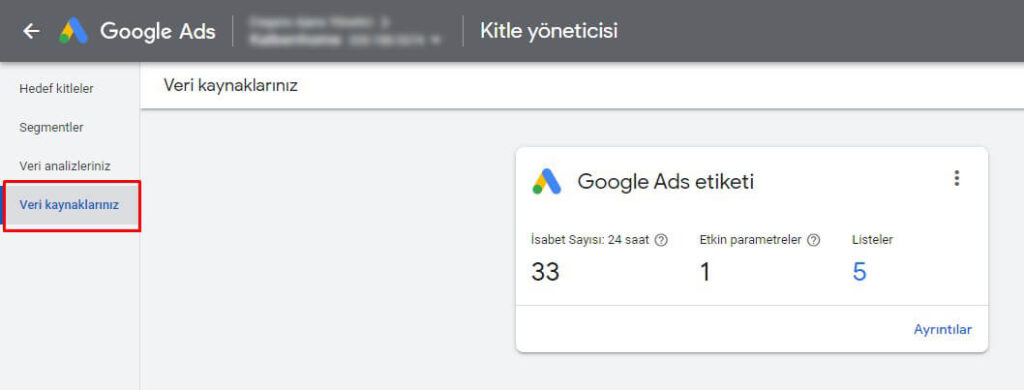Go back using the header arrow
The width and height of the screenshot is (1024, 390).
click(31, 31)
